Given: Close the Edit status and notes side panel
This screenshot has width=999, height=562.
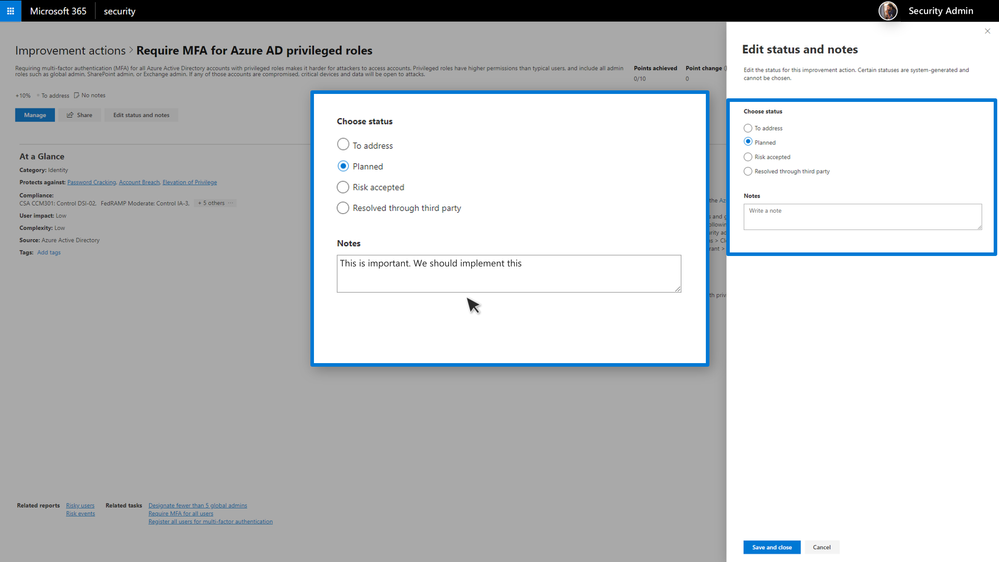Looking at the screenshot, I should click(987, 31).
